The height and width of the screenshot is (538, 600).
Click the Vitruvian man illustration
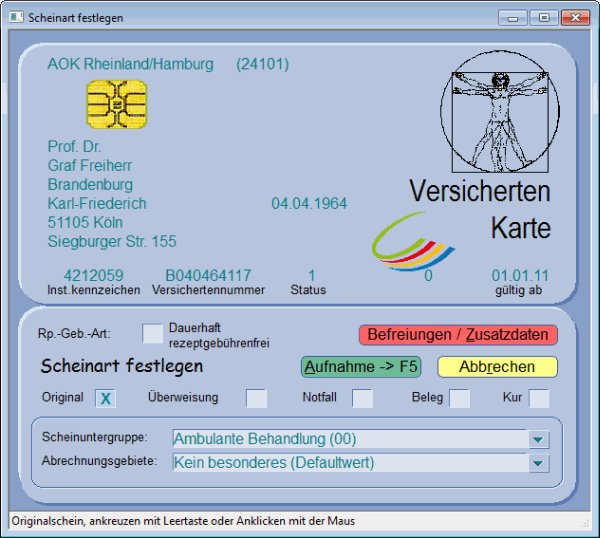coord(500,111)
